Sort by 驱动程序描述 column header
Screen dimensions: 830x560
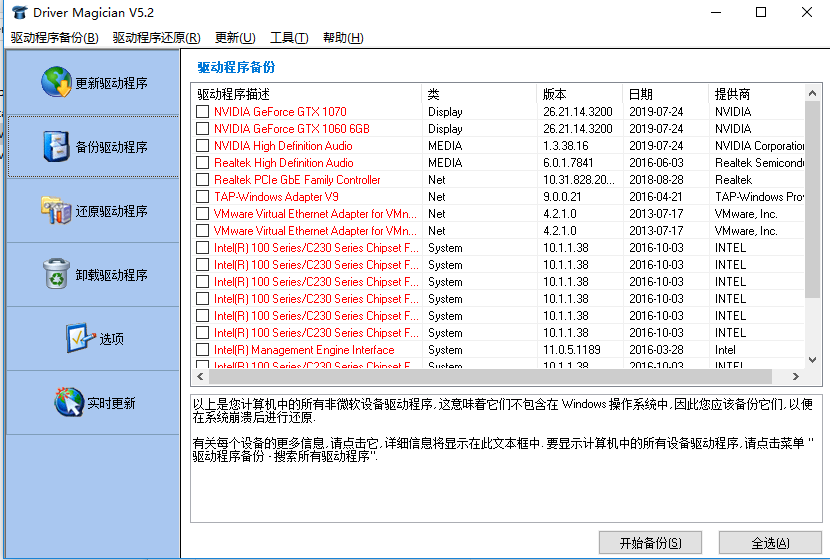click(306, 94)
